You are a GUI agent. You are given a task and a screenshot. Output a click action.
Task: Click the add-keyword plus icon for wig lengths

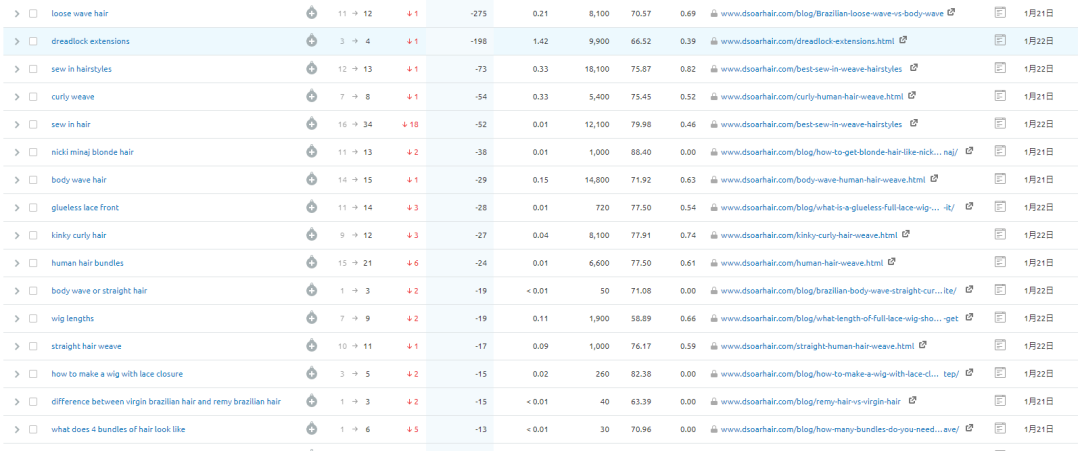[311, 318]
